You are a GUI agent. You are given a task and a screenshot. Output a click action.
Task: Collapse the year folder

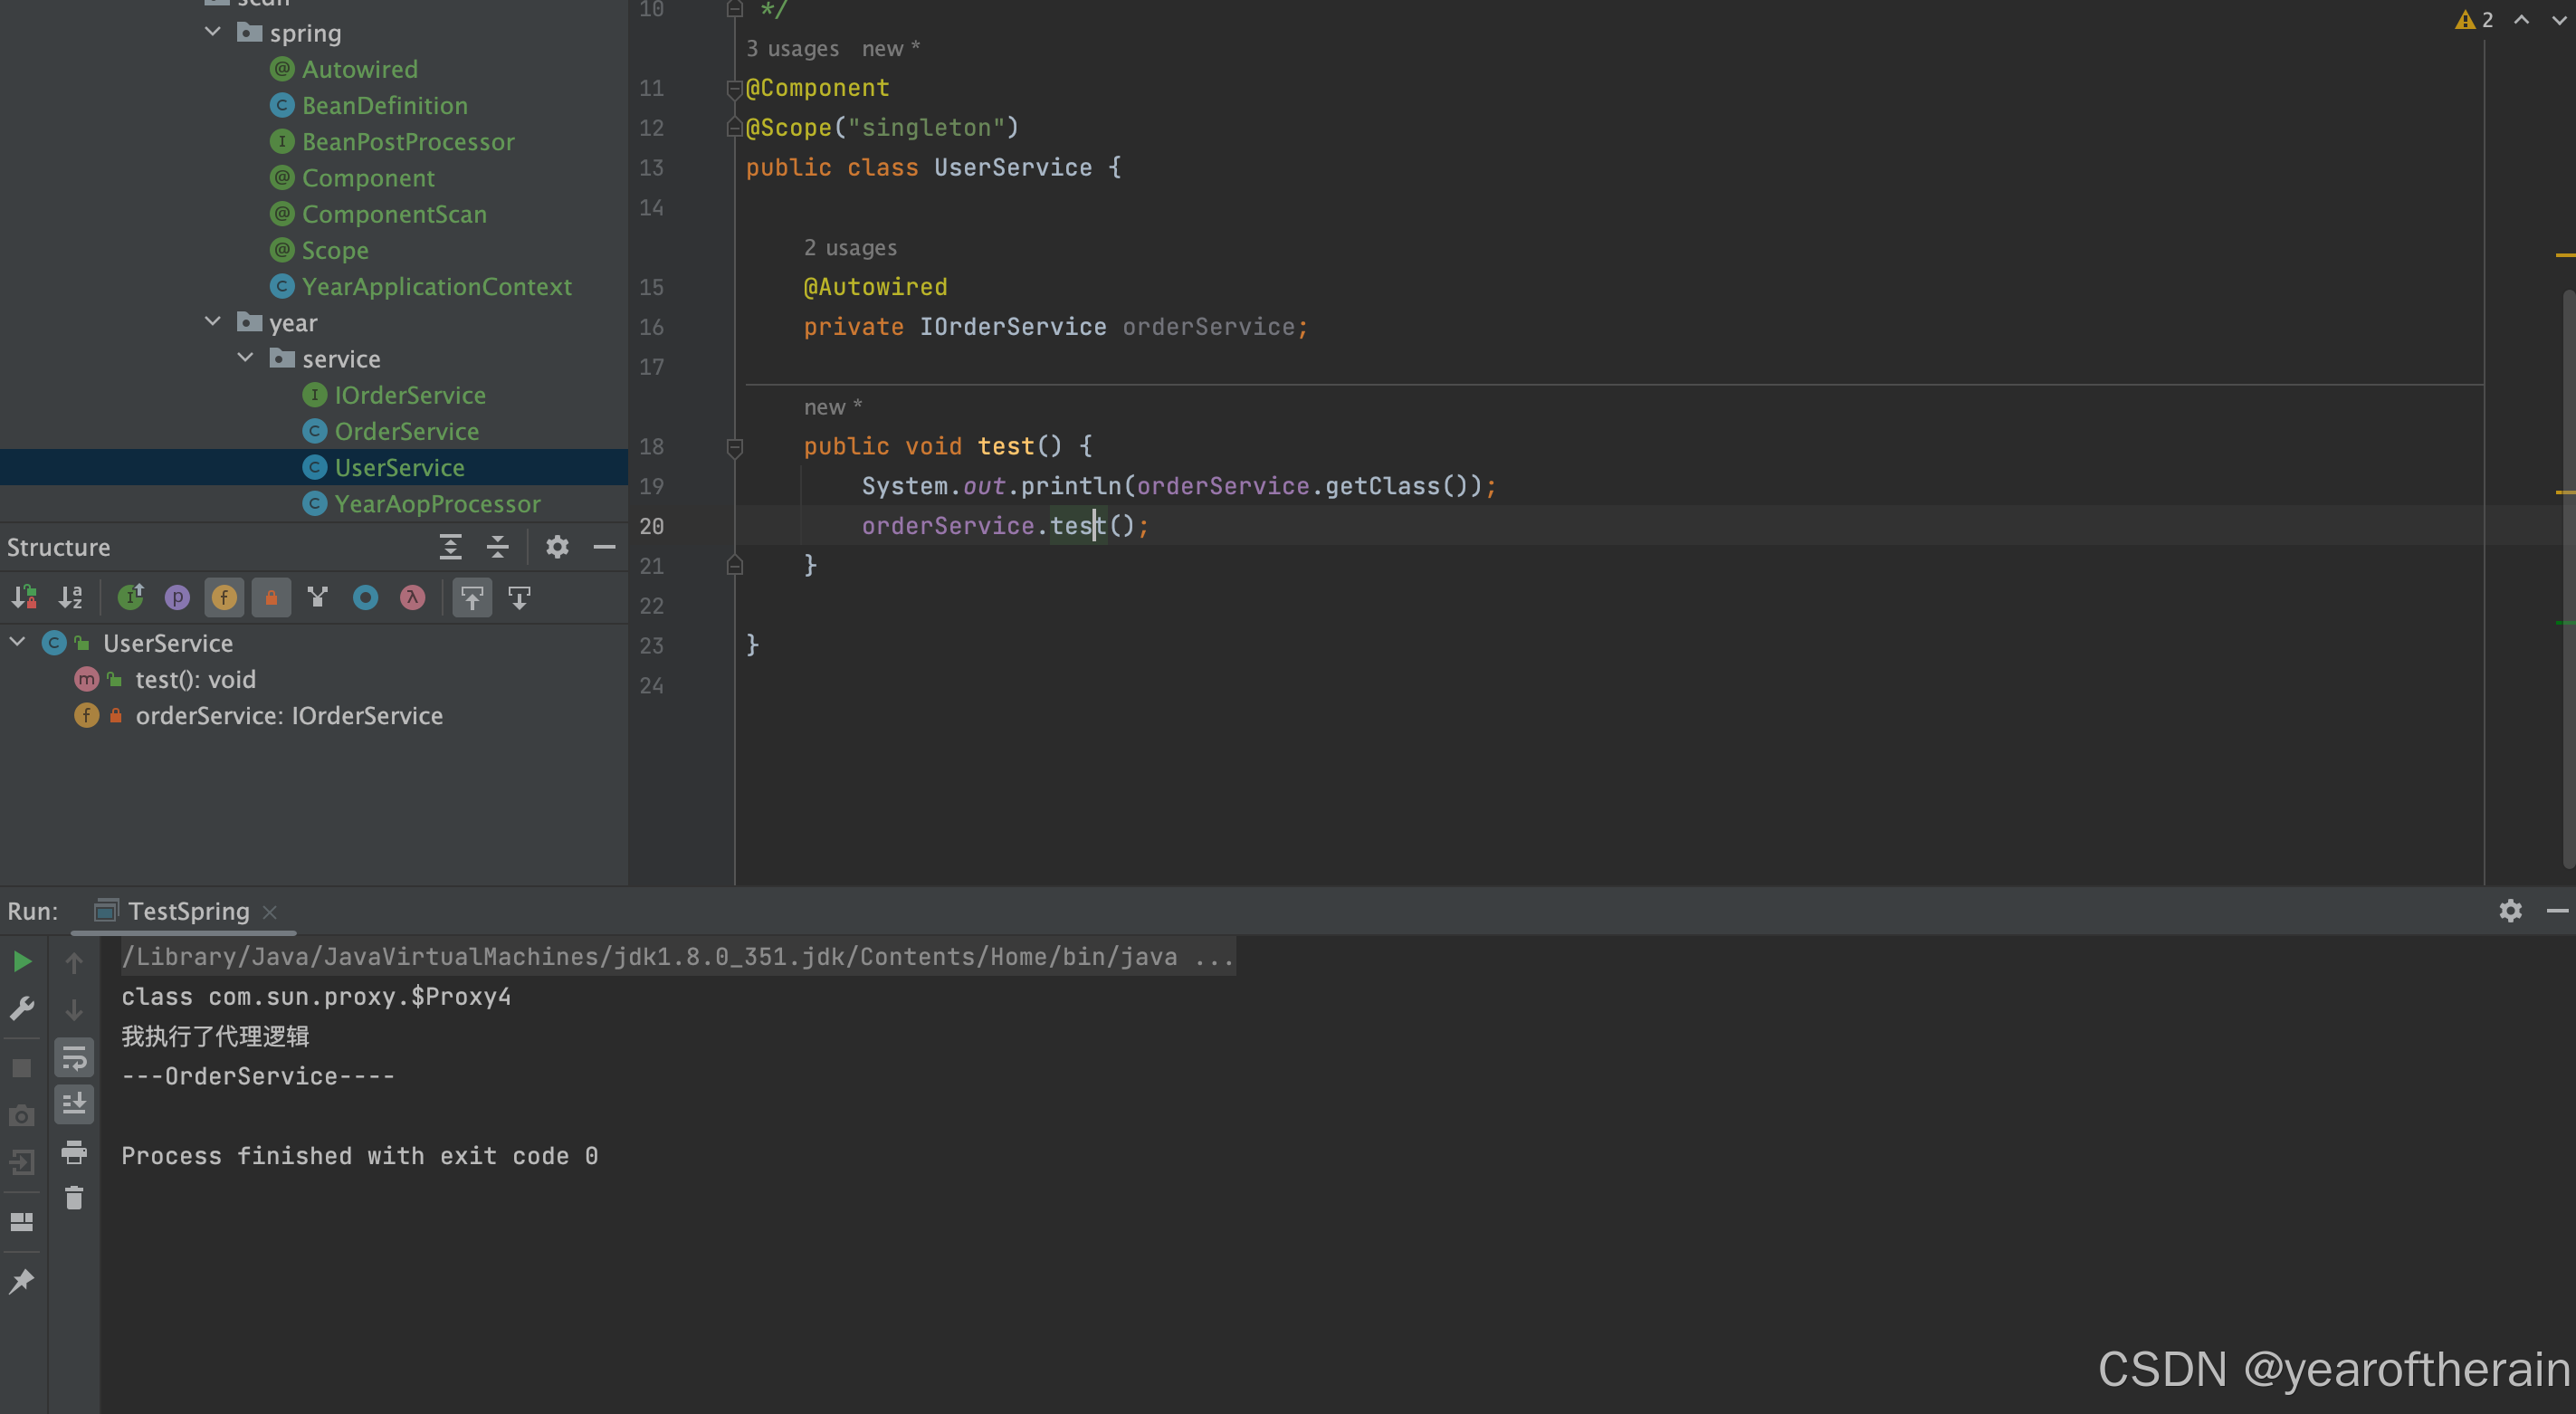[213, 322]
